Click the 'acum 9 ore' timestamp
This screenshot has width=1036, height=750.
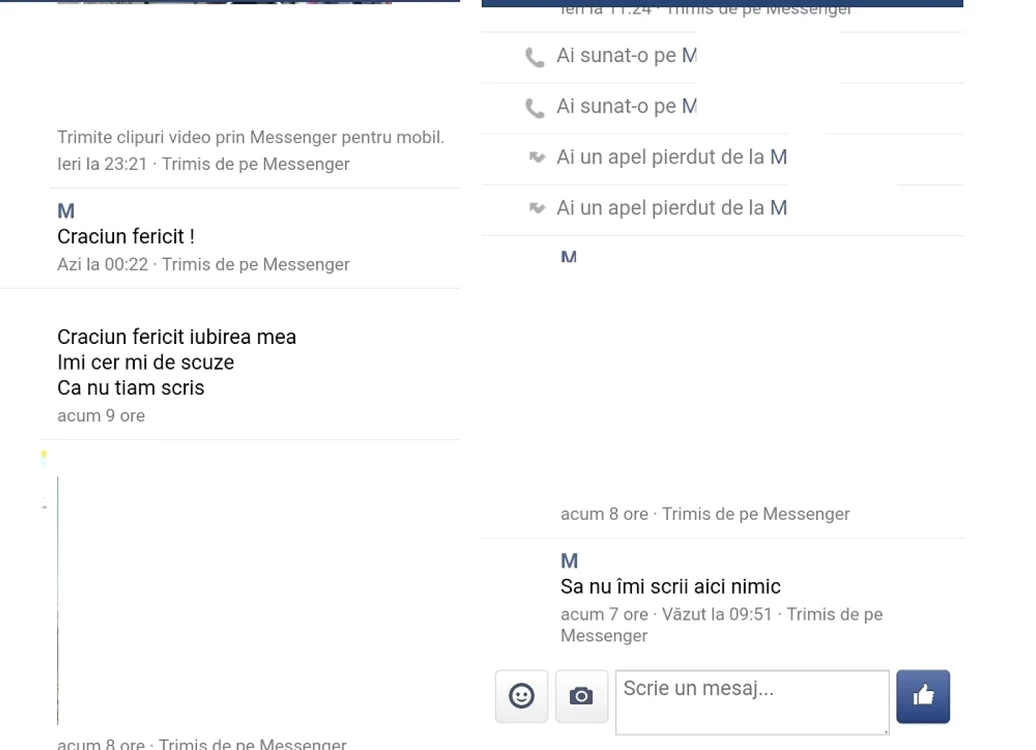click(x=100, y=416)
